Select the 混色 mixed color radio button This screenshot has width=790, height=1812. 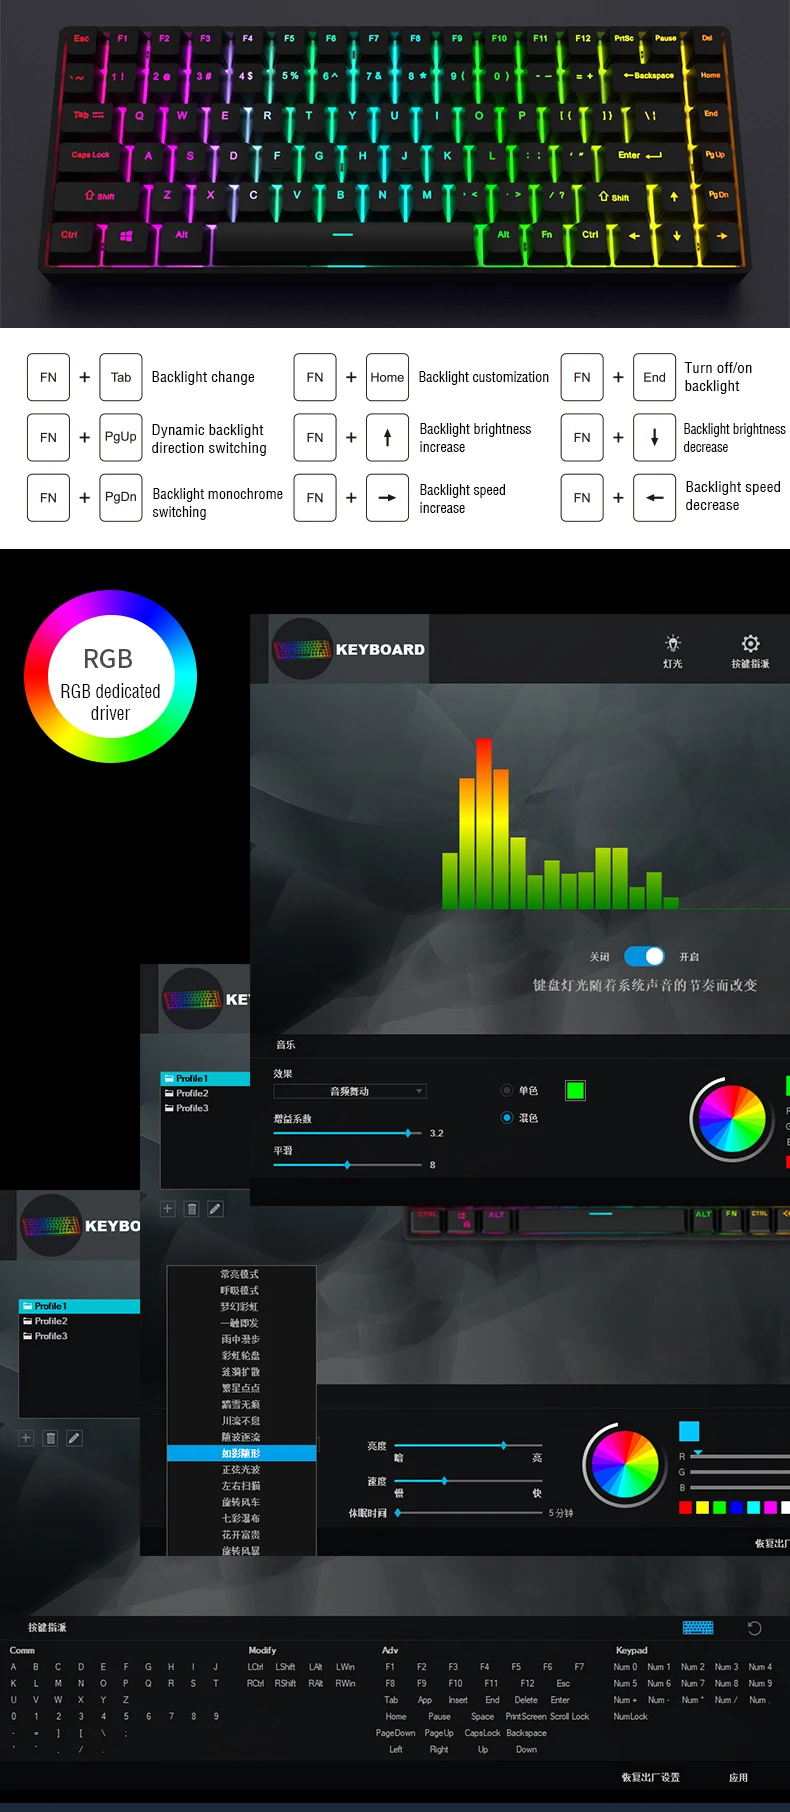506,1117
